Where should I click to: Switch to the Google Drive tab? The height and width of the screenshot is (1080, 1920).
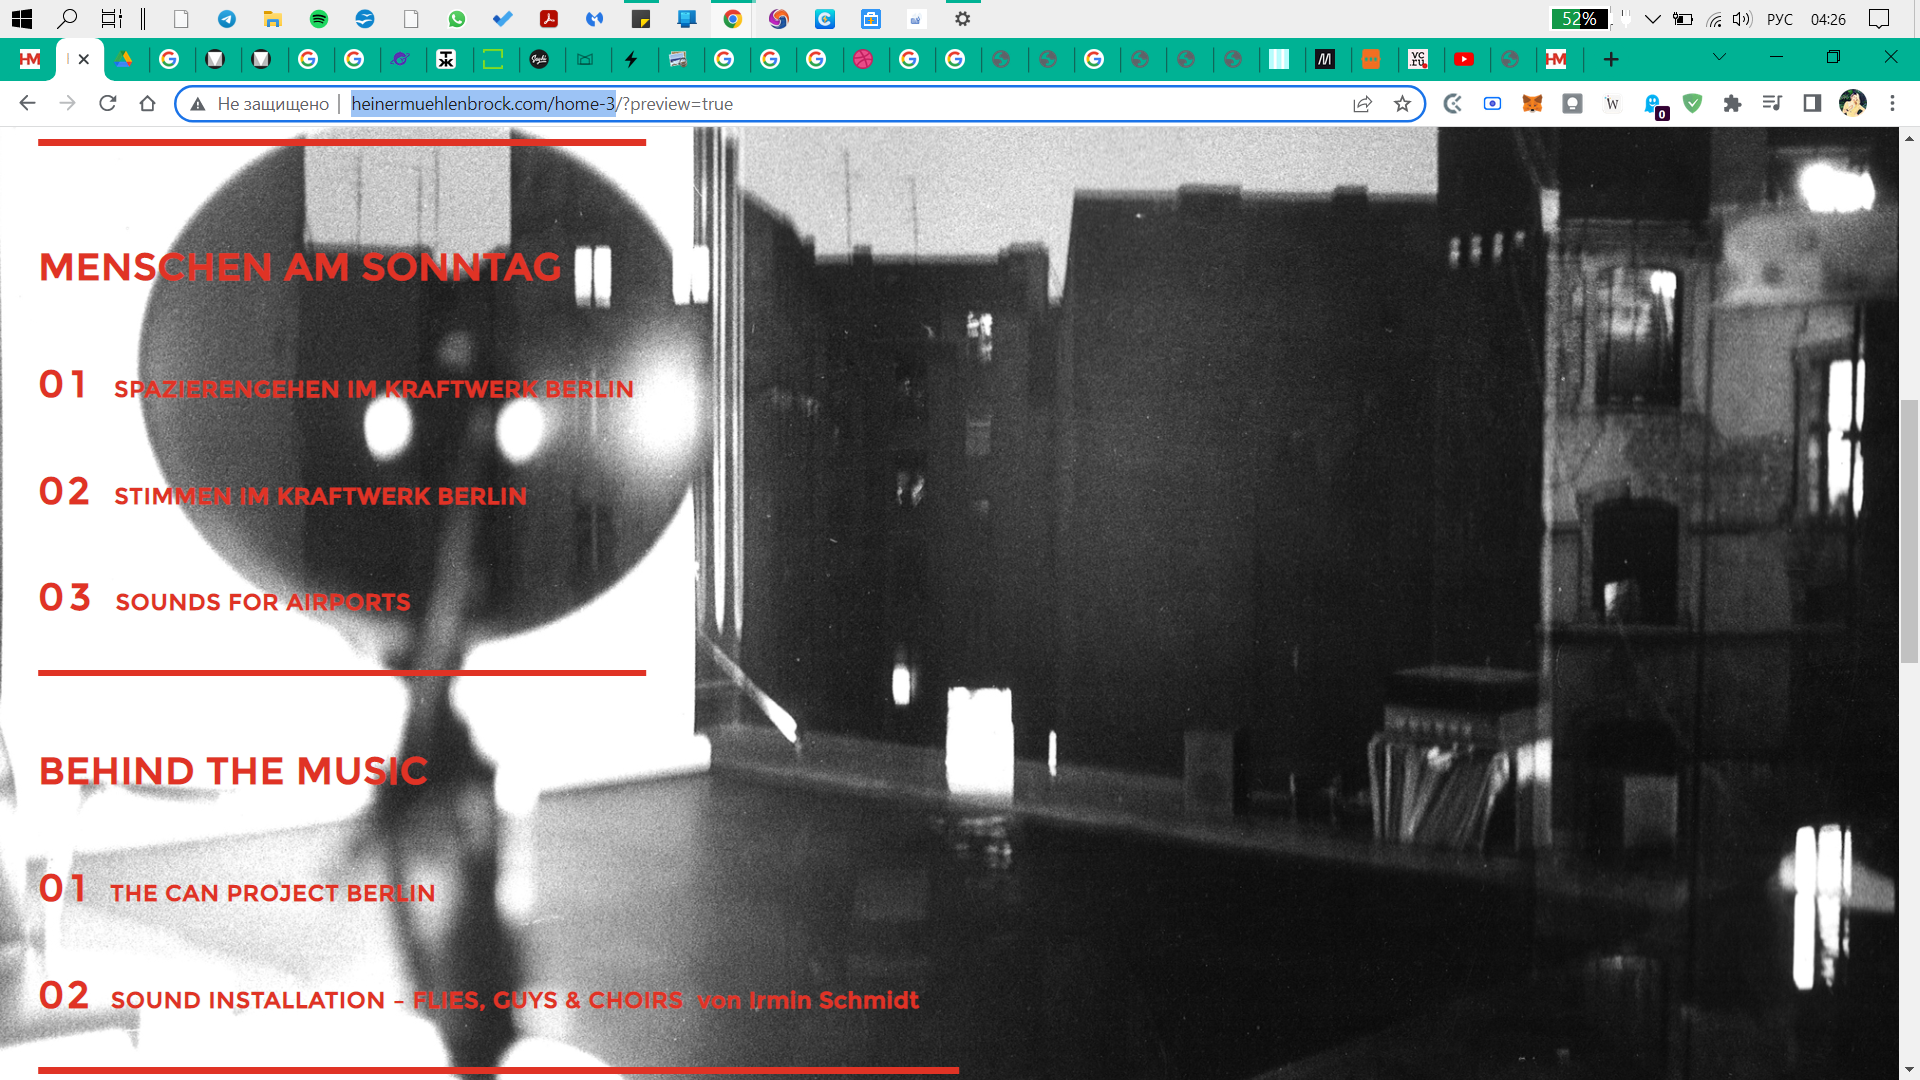point(123,60)
